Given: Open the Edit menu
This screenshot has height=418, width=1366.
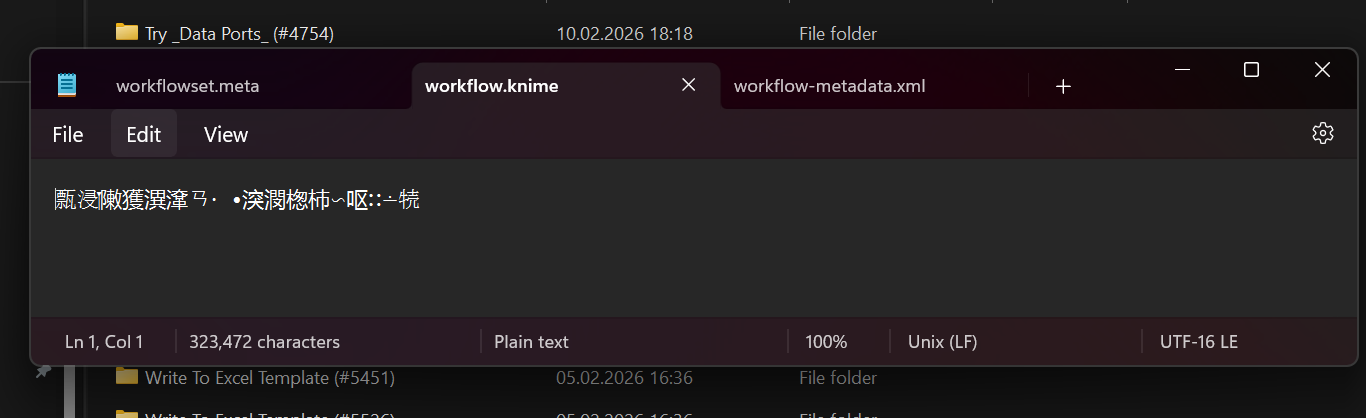Looking at the screenshot, I should [143, 134].
